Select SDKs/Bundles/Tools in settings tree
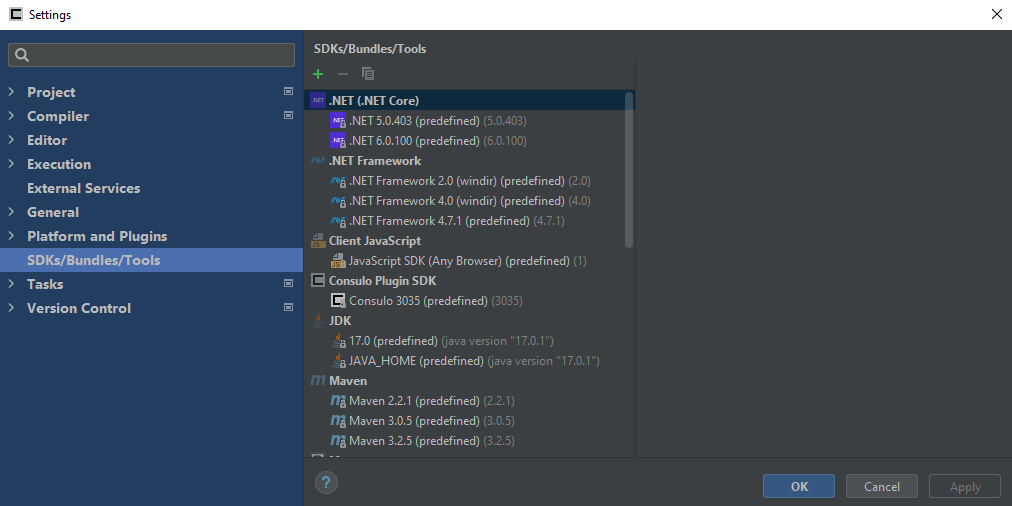The image size is (1012, 506). (x=151, y=260)
